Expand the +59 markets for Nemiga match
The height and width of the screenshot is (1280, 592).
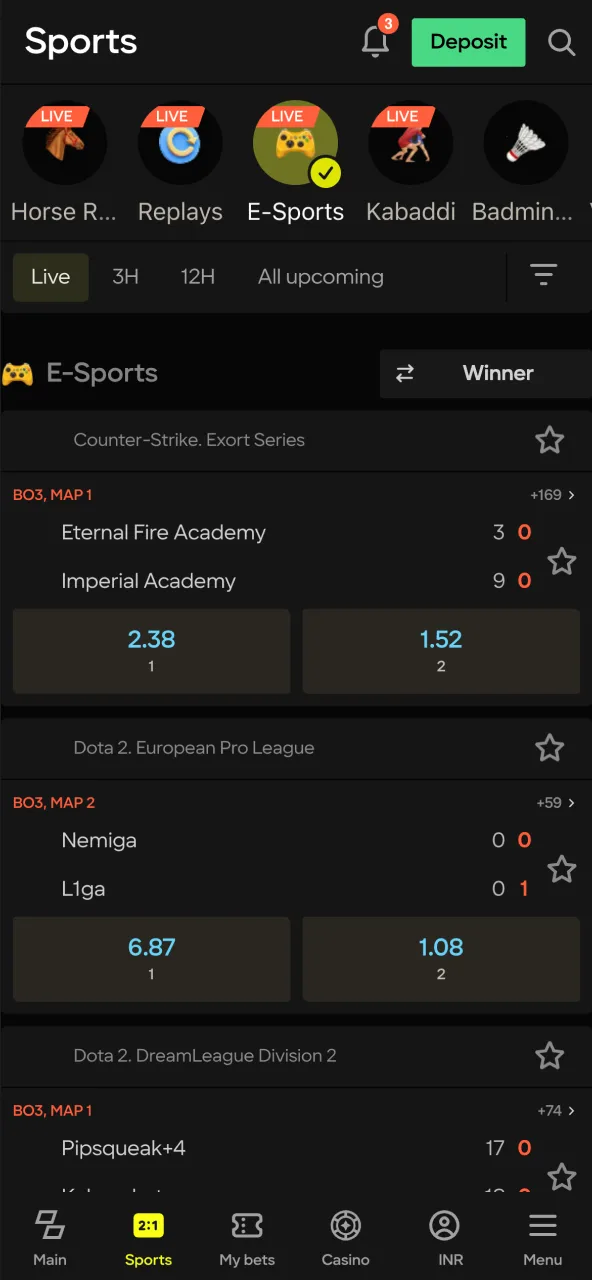(x=551, y=802)
